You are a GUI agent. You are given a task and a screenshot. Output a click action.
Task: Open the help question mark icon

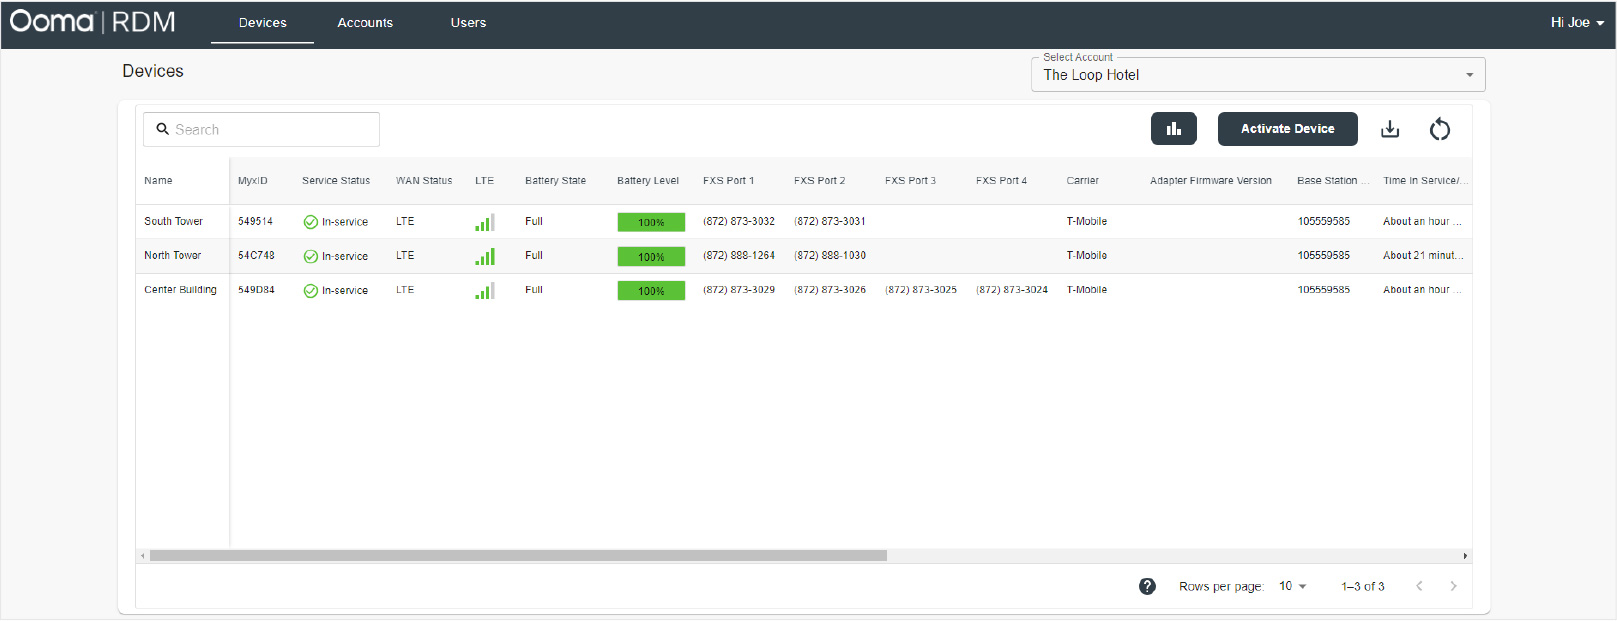1147,586
